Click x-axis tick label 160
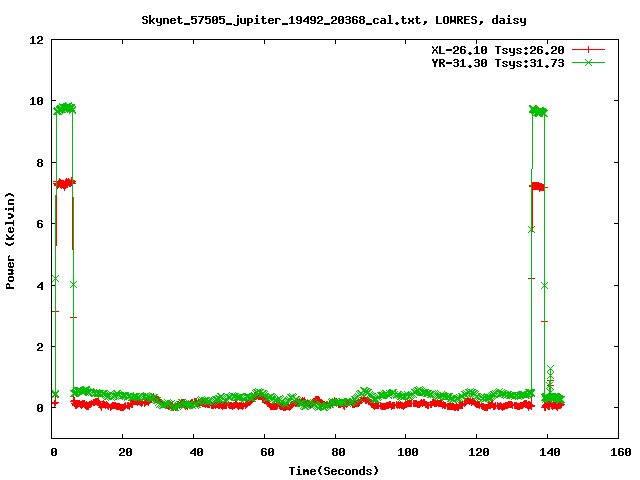Image resolution: width=640 pixels, height=480 pixels. pos(621,452)
